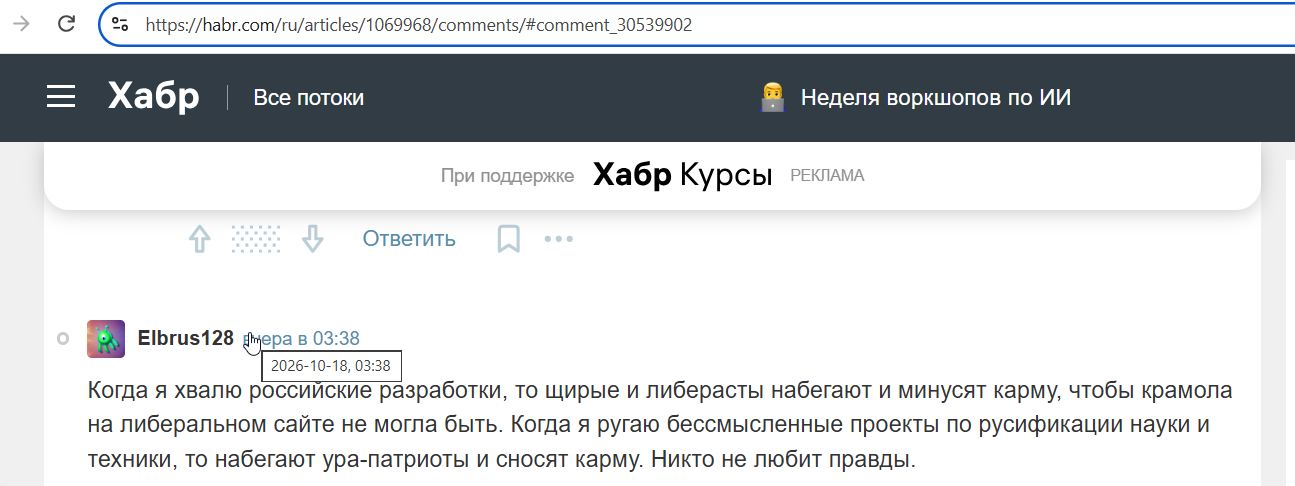
Task: Open the Все потоки selector
Action: pyautogui.click(x=309, y=98)
